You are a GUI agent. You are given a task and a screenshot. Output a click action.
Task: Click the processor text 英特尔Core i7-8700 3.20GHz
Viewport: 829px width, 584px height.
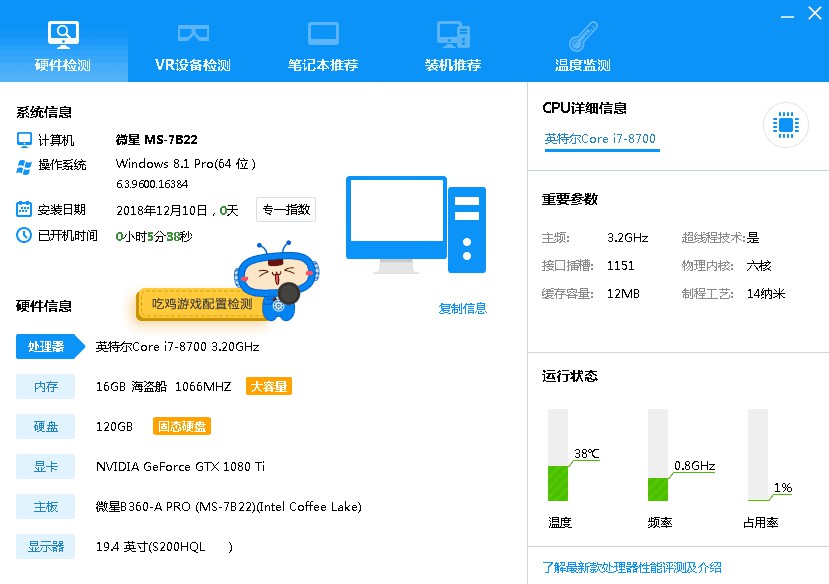pyautogui.click(x=177, y=347)
